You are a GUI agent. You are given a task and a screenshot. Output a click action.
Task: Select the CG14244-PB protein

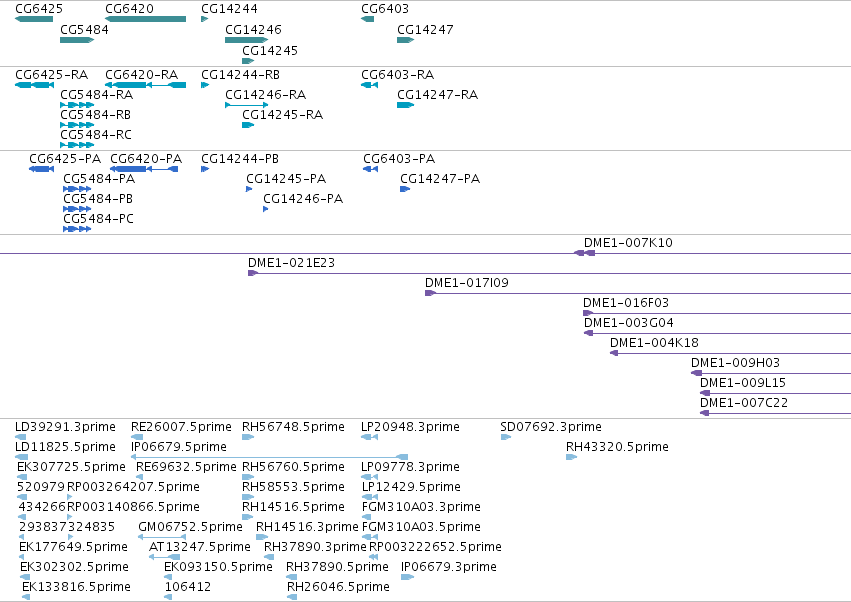[x=205, y=169]
